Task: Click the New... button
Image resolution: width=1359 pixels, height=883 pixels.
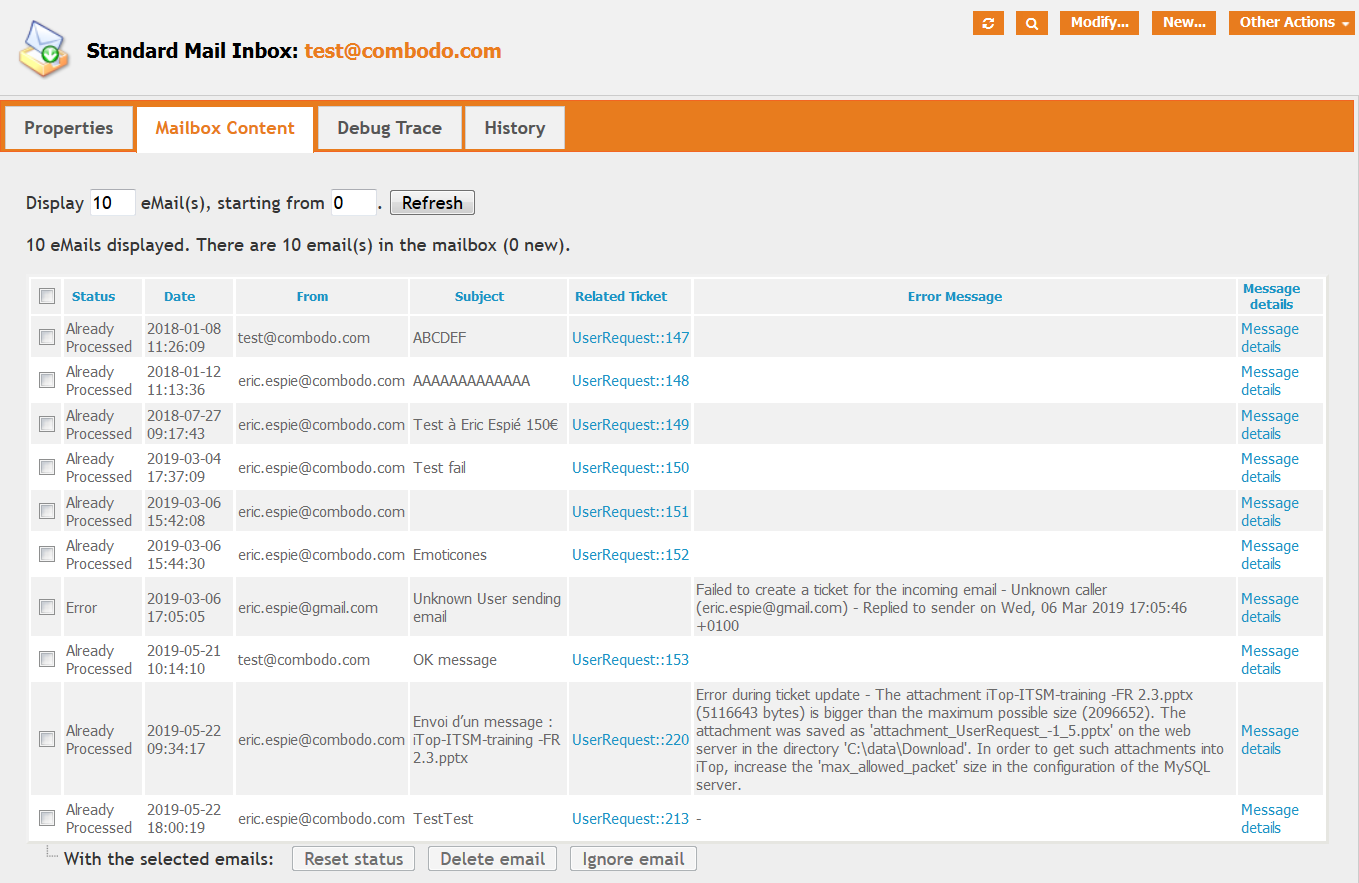Action: click(1184, 23)
